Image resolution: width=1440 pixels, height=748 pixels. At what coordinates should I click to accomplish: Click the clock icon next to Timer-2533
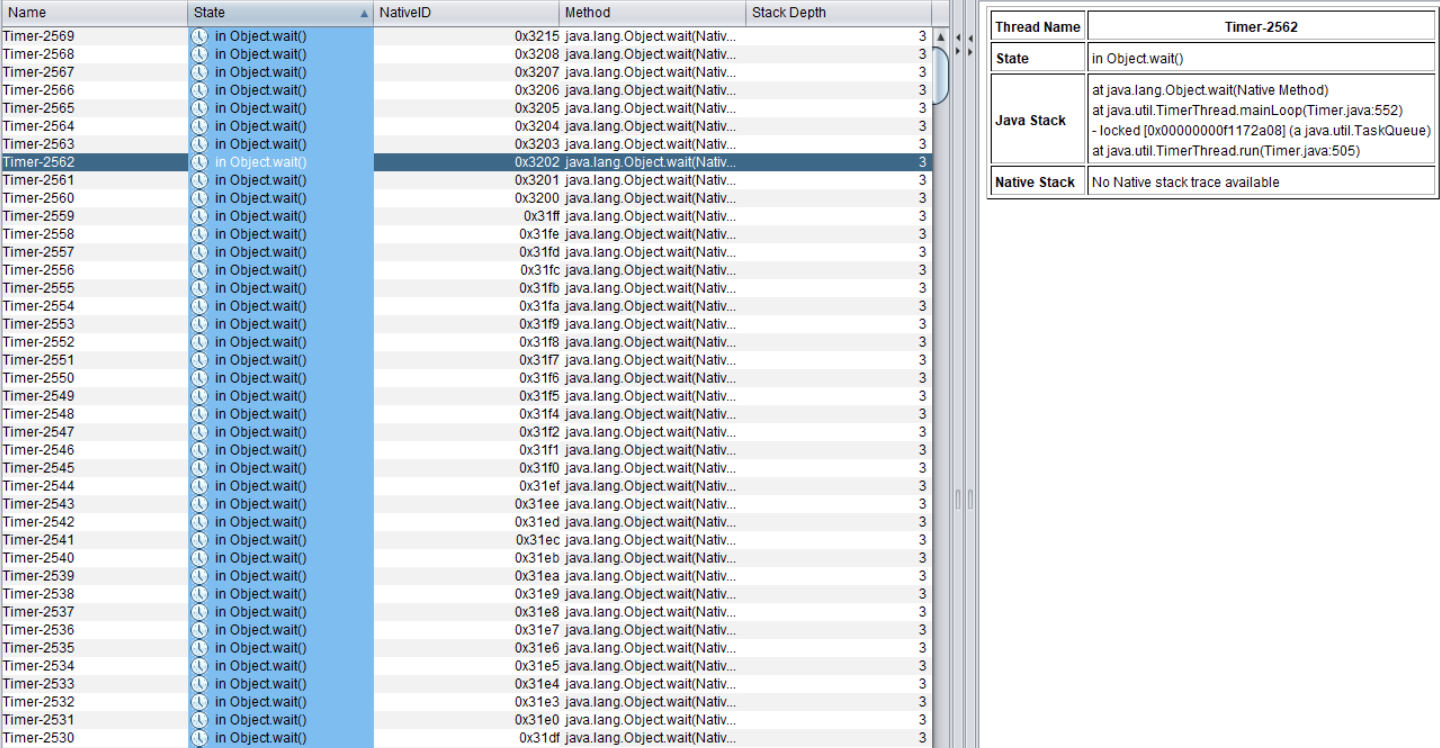[x=199, y=684]
